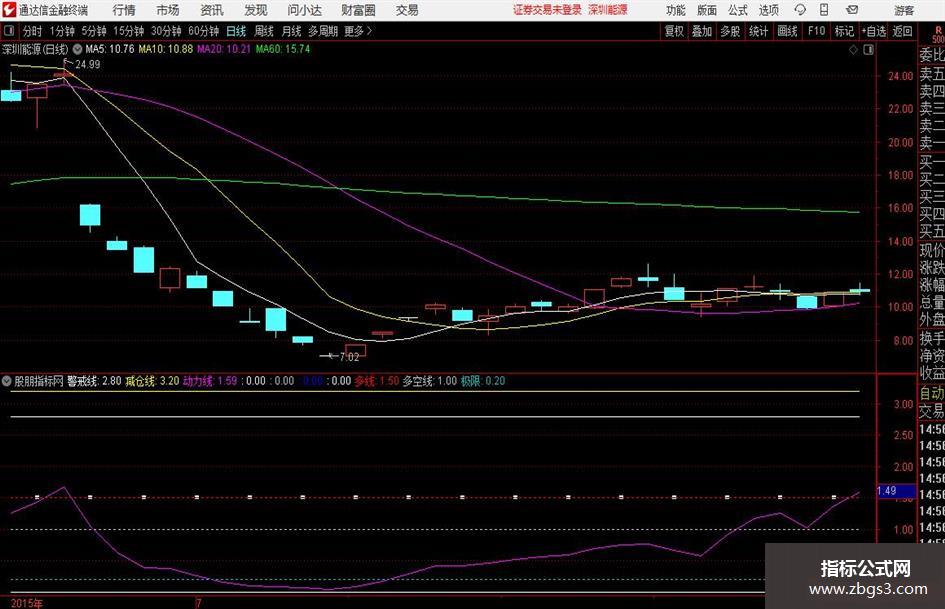The image size is (945, 609).
Task: Open the 财富圈 menu
Action: 358,10
